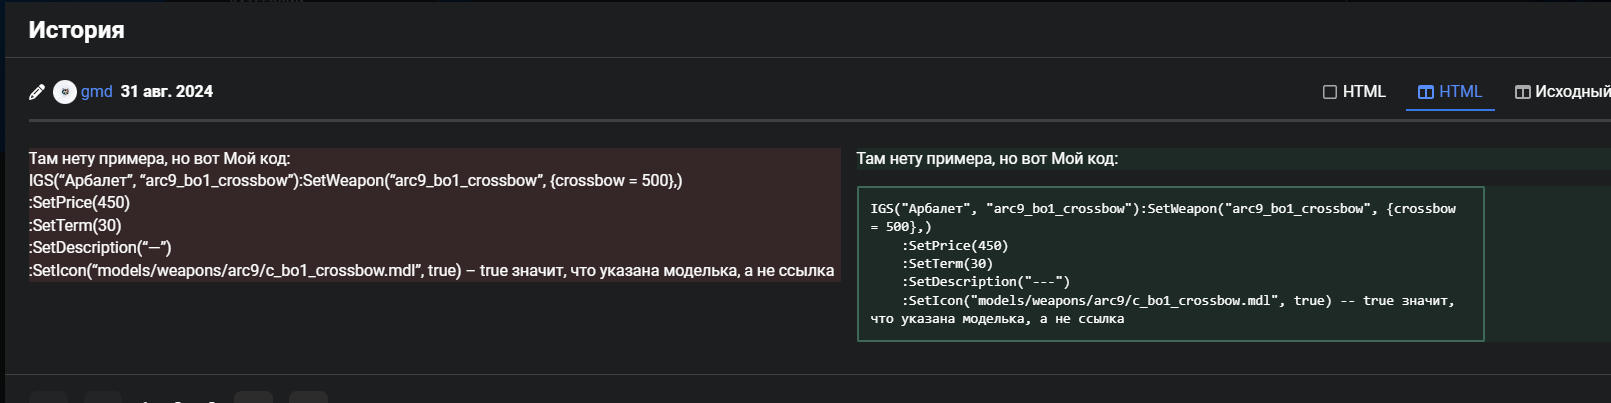The height and width of the screenshot is (403, 1611).
Task: Click the blue split-pane icon of active HTML view
Action: pos(1426,92)
